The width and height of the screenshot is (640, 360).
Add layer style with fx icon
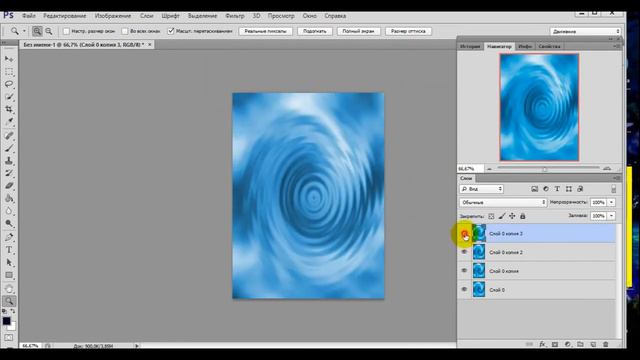click(x=542, y=344)
